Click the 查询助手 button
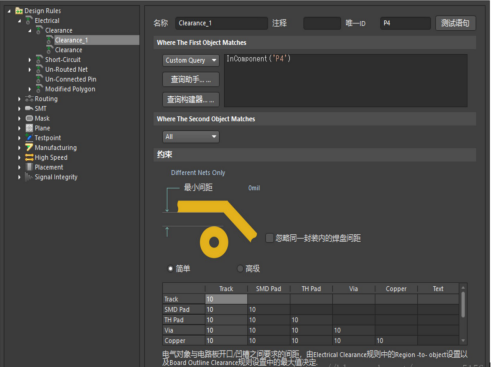Screen dimensions: 491x368 click(191, 80)
